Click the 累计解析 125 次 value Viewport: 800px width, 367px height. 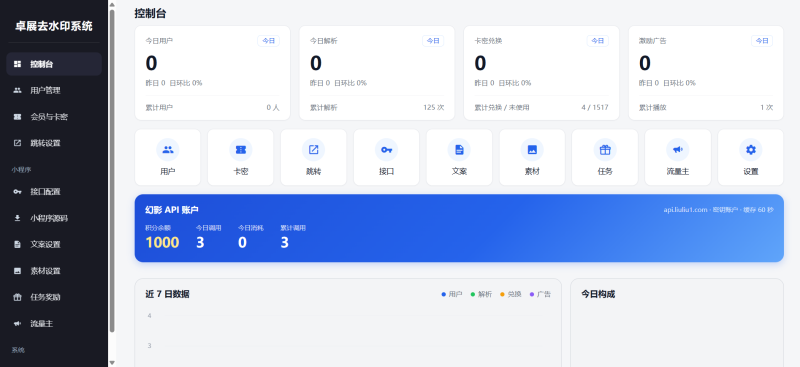click(x=433, y=108)
